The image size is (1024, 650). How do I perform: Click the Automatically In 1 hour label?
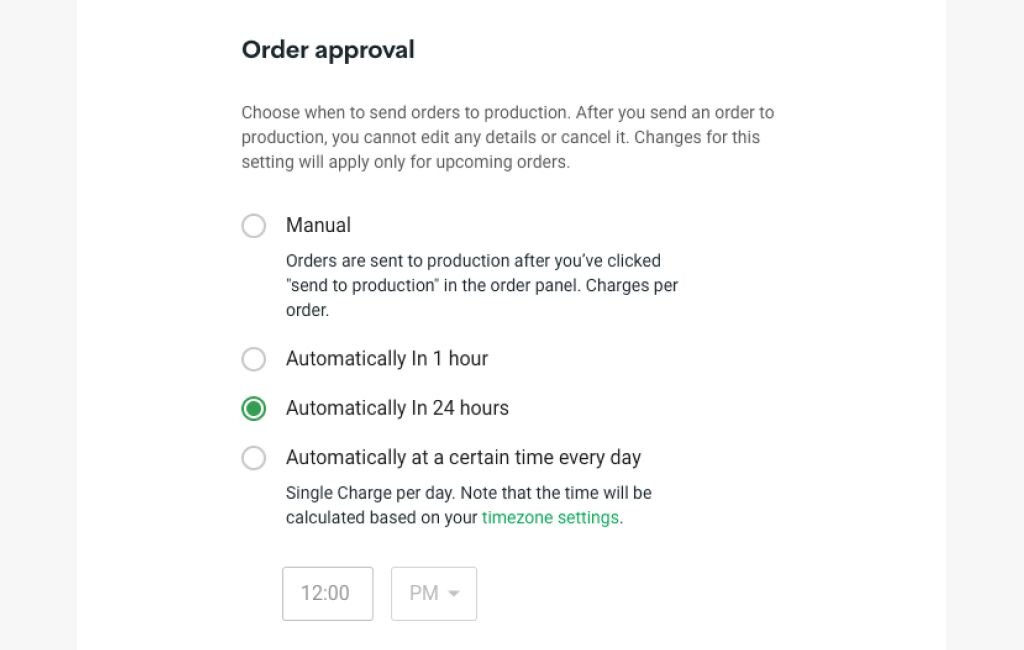click(387, 358)
